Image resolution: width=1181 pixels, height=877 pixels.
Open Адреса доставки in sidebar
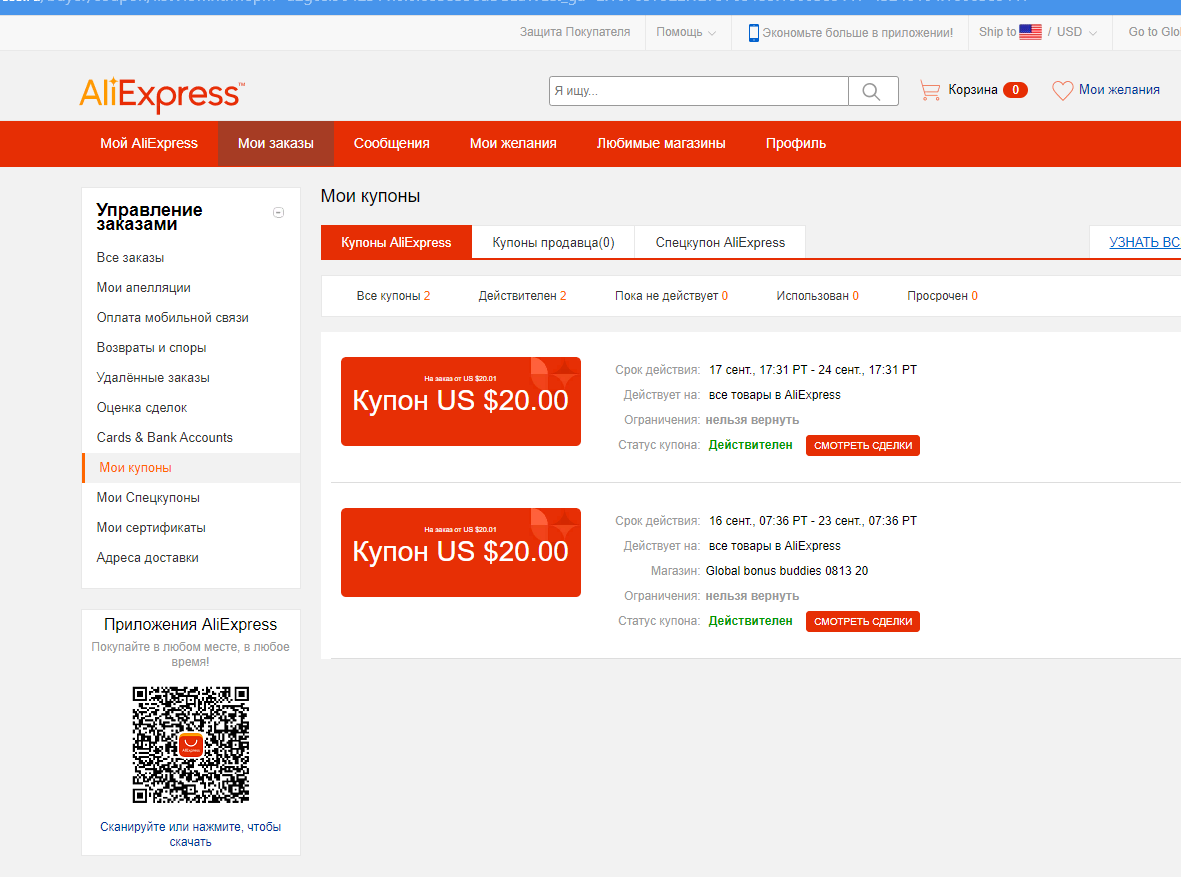click(x=148, y=558)
